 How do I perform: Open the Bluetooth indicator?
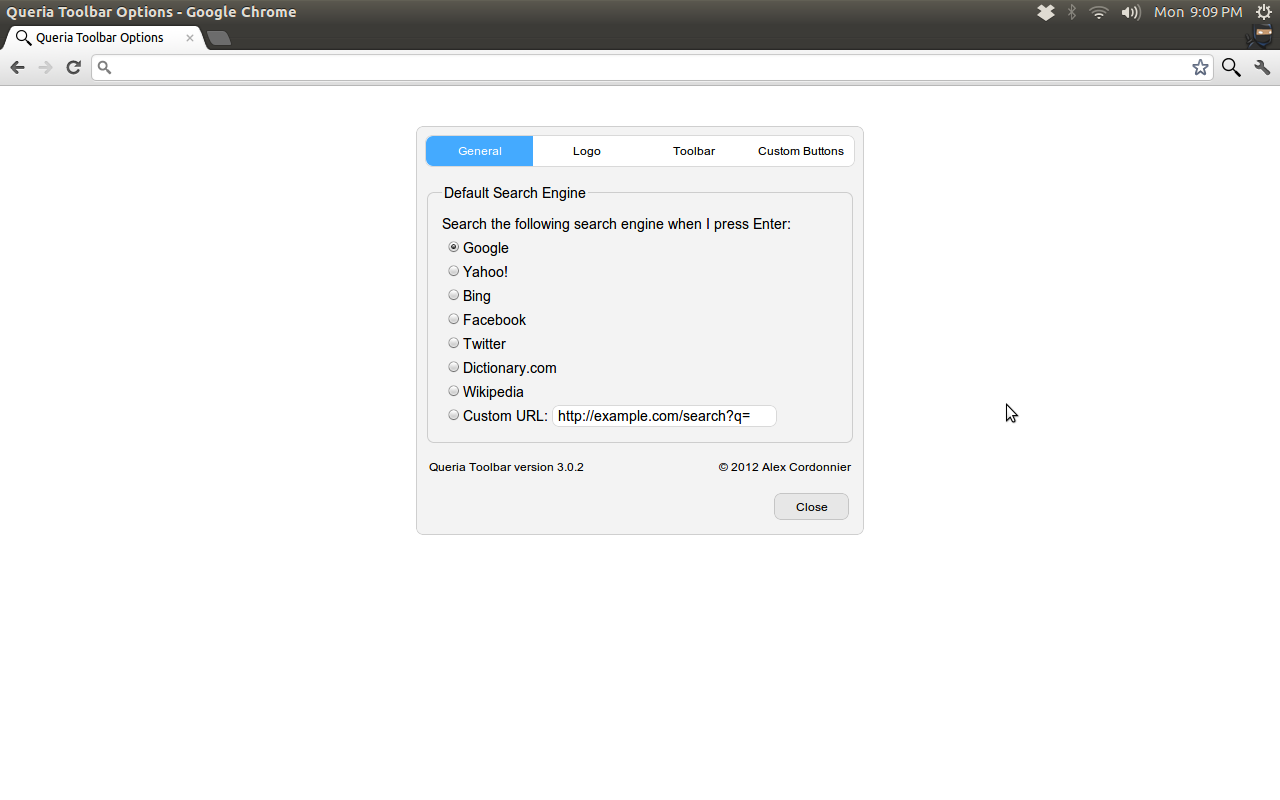(1072, 12)
